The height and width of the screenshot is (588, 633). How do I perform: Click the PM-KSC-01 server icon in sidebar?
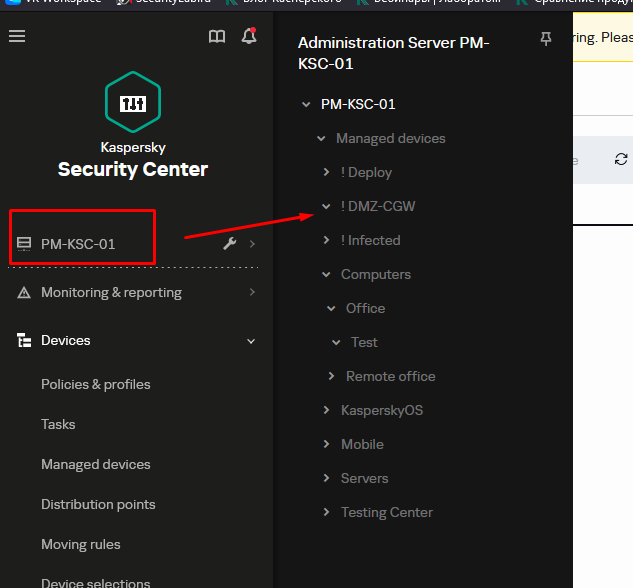[24, 244]
